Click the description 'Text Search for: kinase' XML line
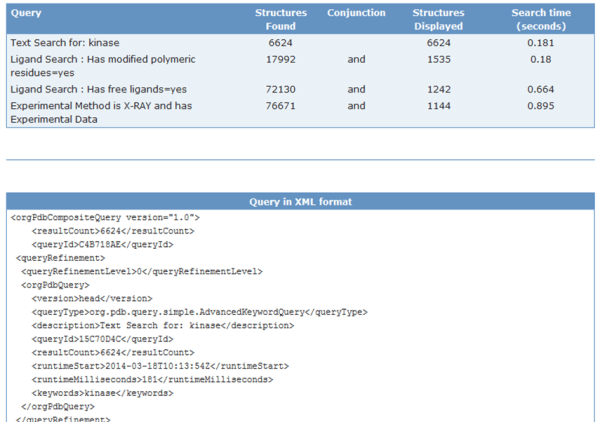 click(x=163, y=326)
